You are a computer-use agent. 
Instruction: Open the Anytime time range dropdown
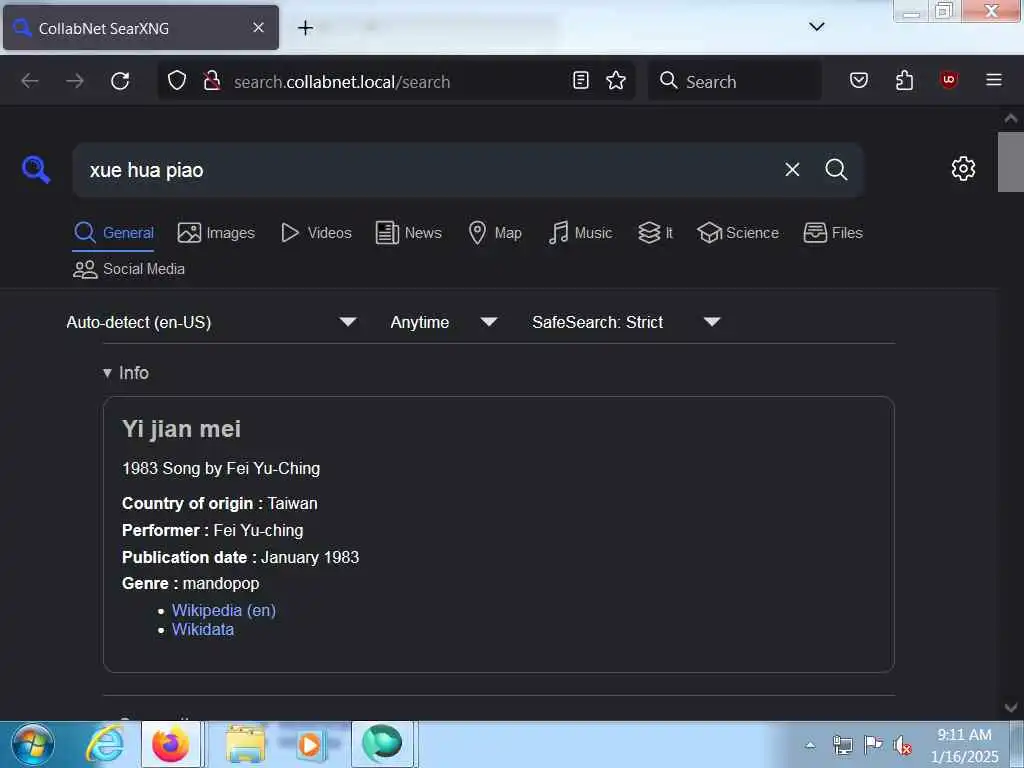pos(444,322)
